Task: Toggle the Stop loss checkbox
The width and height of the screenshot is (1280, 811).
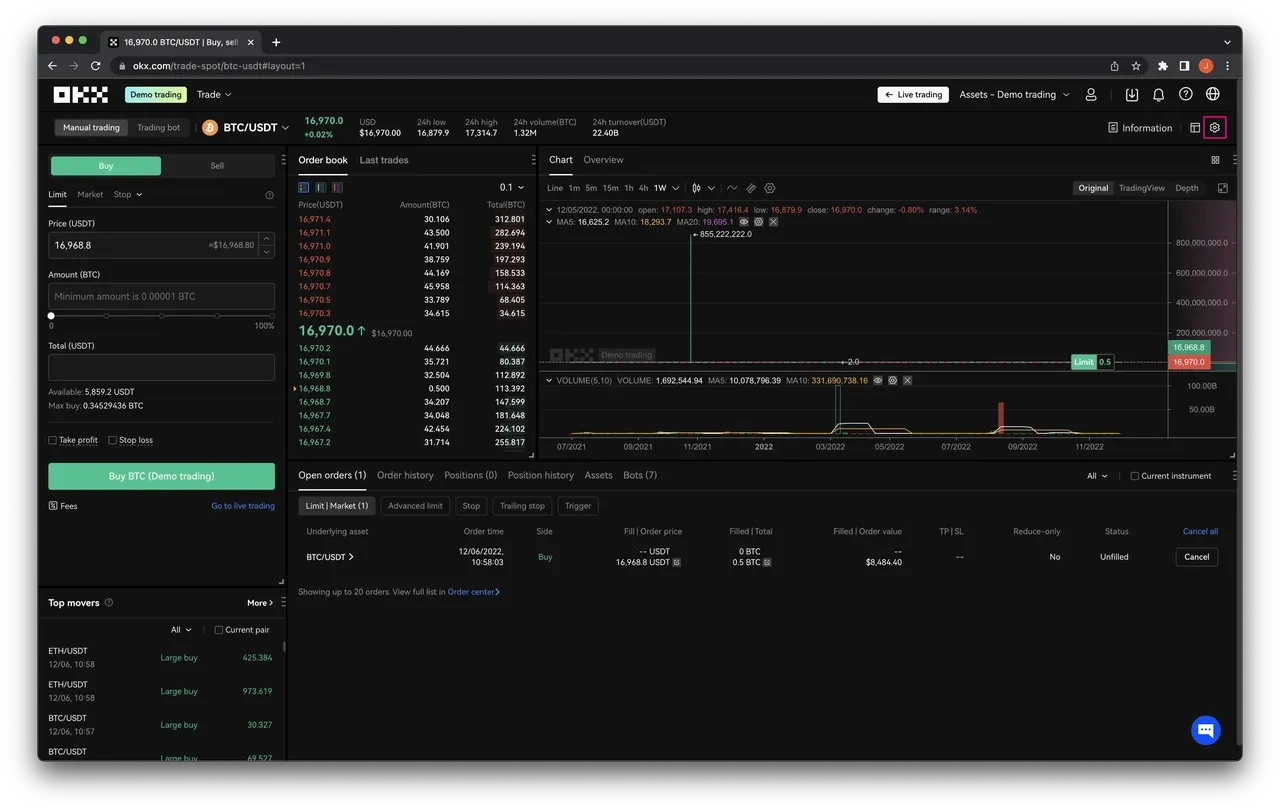Action: click(x=112, y=440)
